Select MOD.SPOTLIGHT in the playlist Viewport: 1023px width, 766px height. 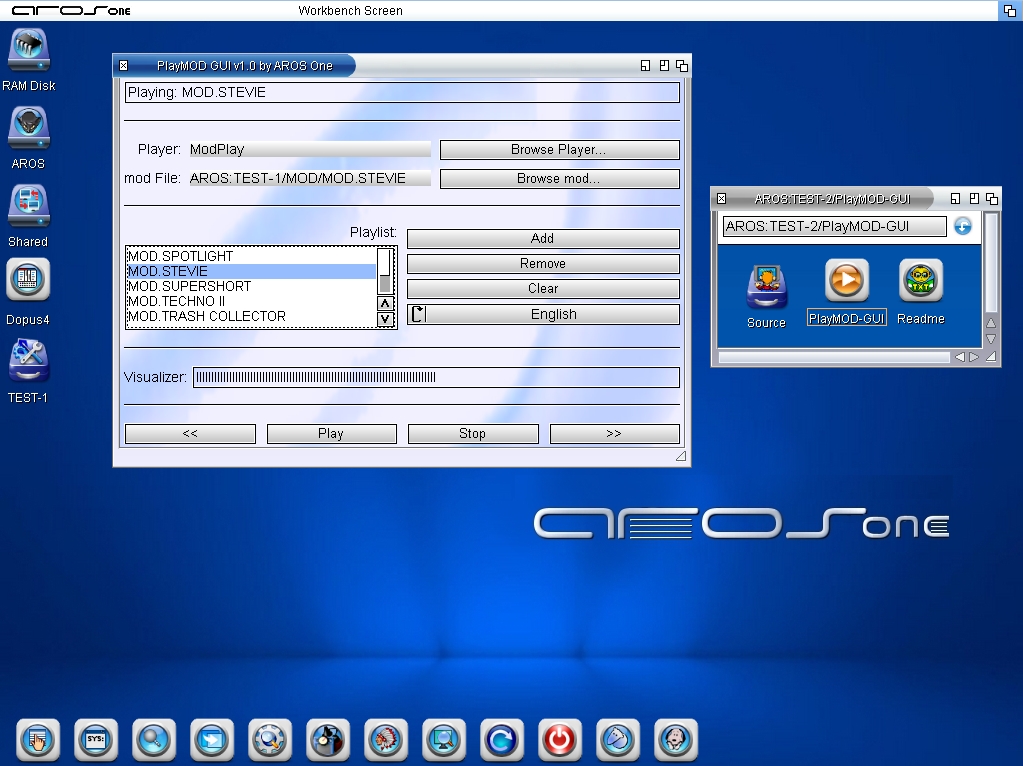coord(251,256)
